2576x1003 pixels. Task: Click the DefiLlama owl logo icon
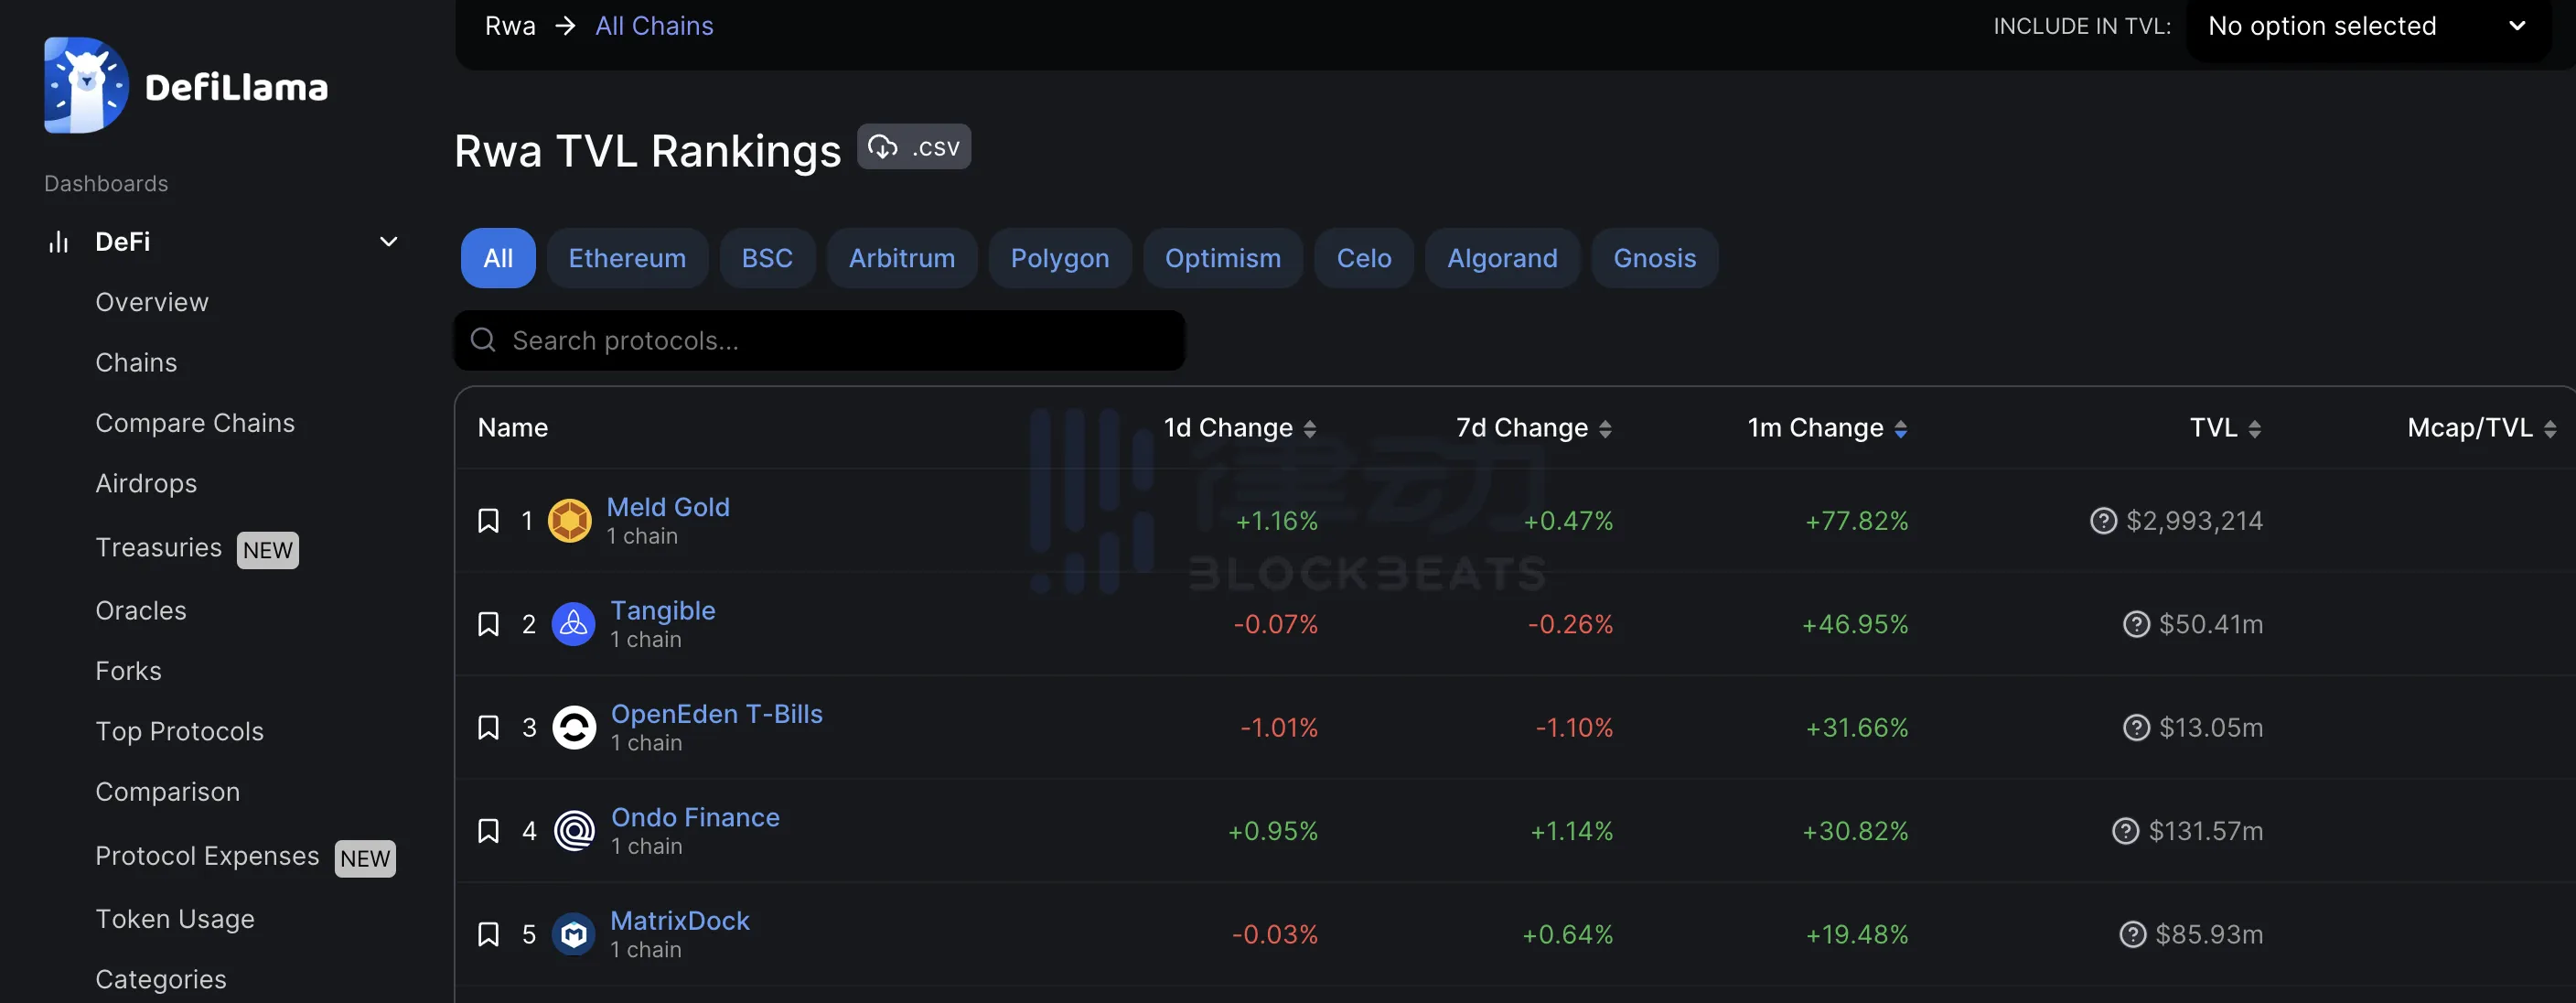click(84, 84)
